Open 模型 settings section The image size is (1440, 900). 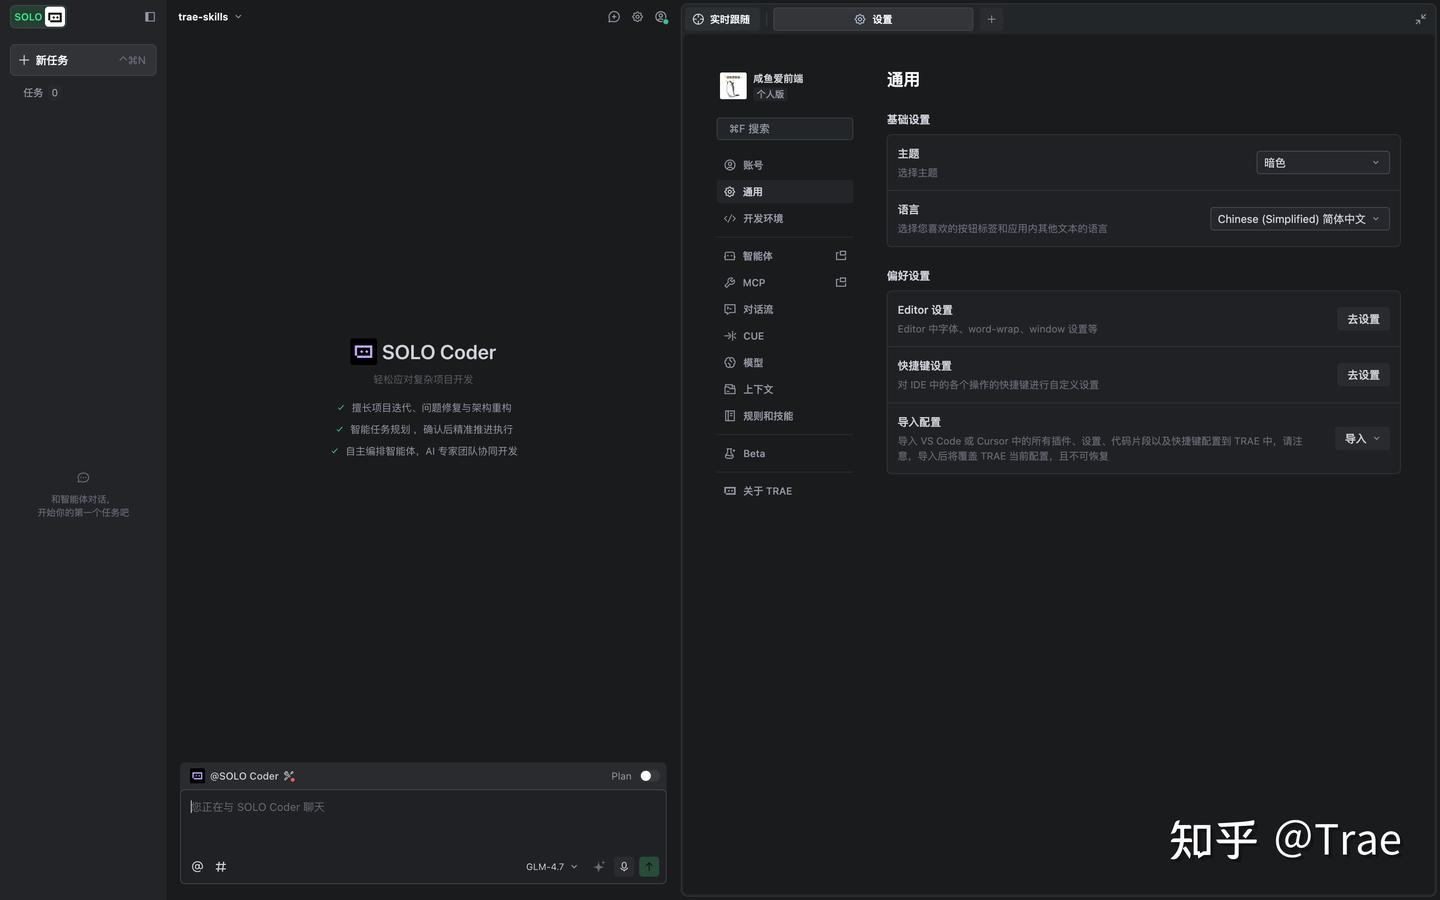click(x=785, y=363)
